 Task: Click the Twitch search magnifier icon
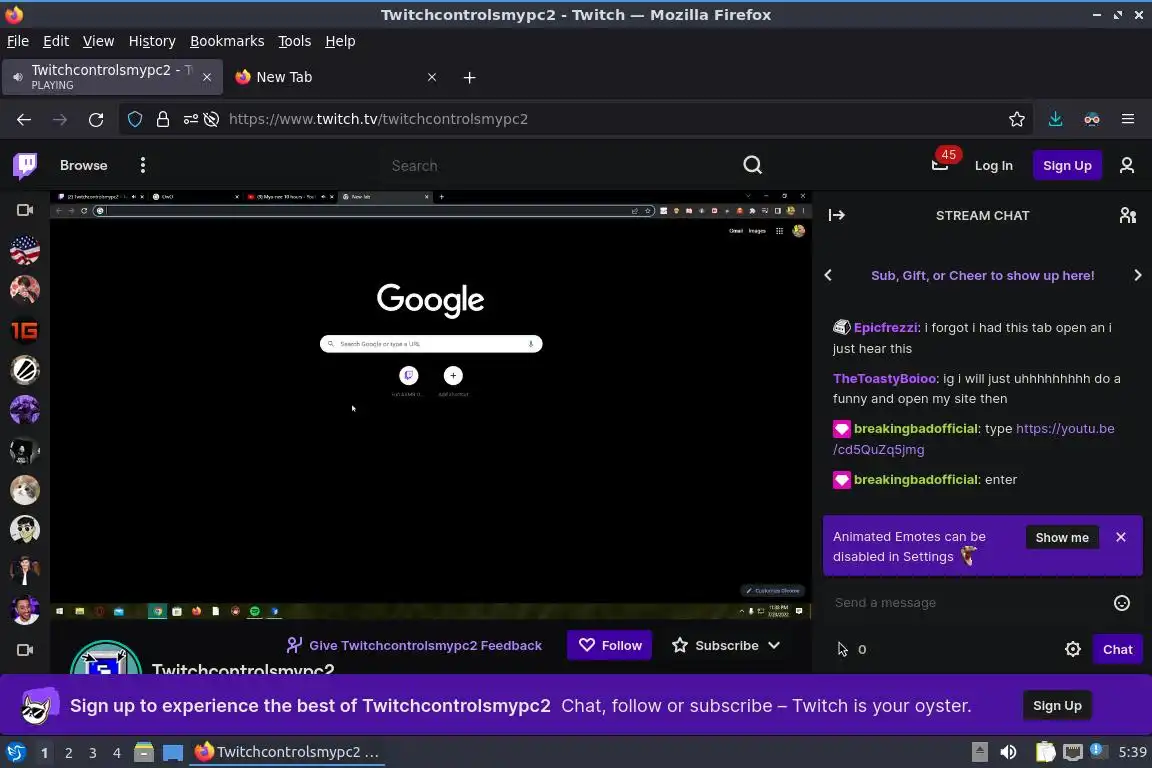click(x=752, y=165)
